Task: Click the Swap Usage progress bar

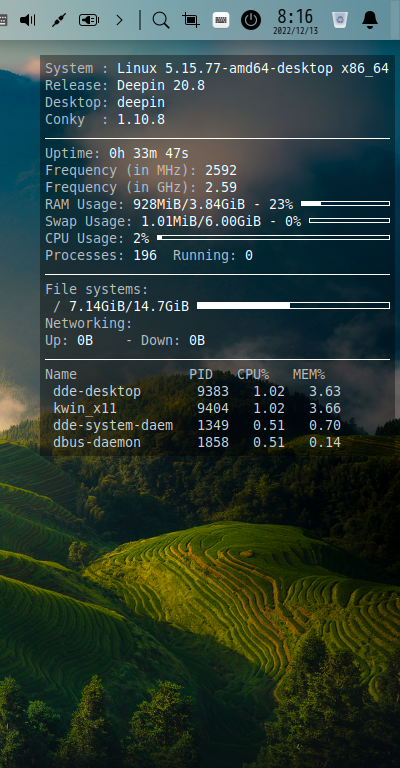Action: tap(350, 220)
